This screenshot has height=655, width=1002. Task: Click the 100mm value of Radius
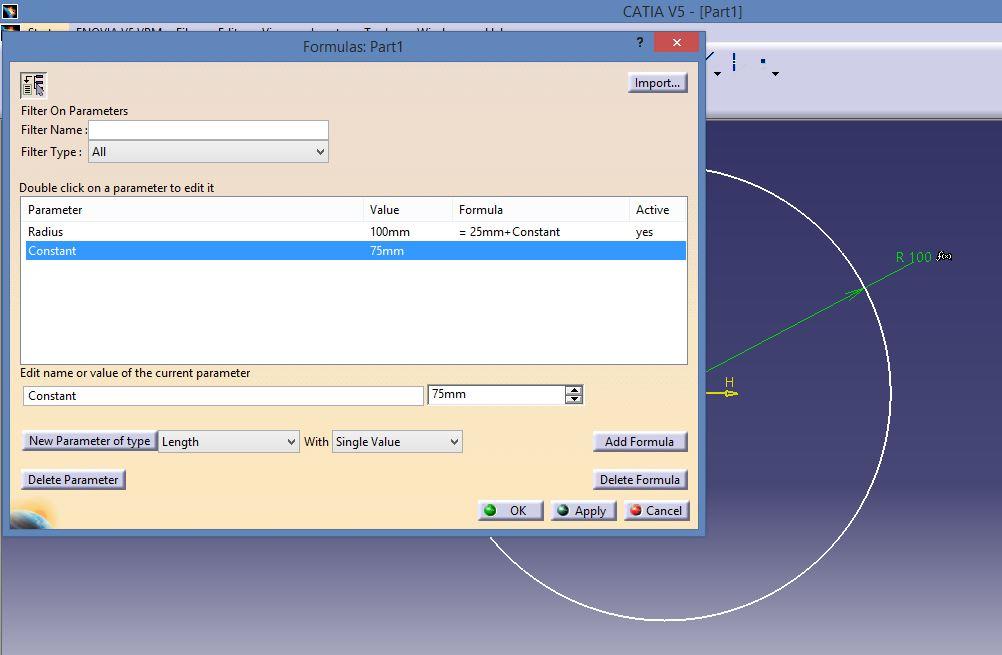(390, 232)
